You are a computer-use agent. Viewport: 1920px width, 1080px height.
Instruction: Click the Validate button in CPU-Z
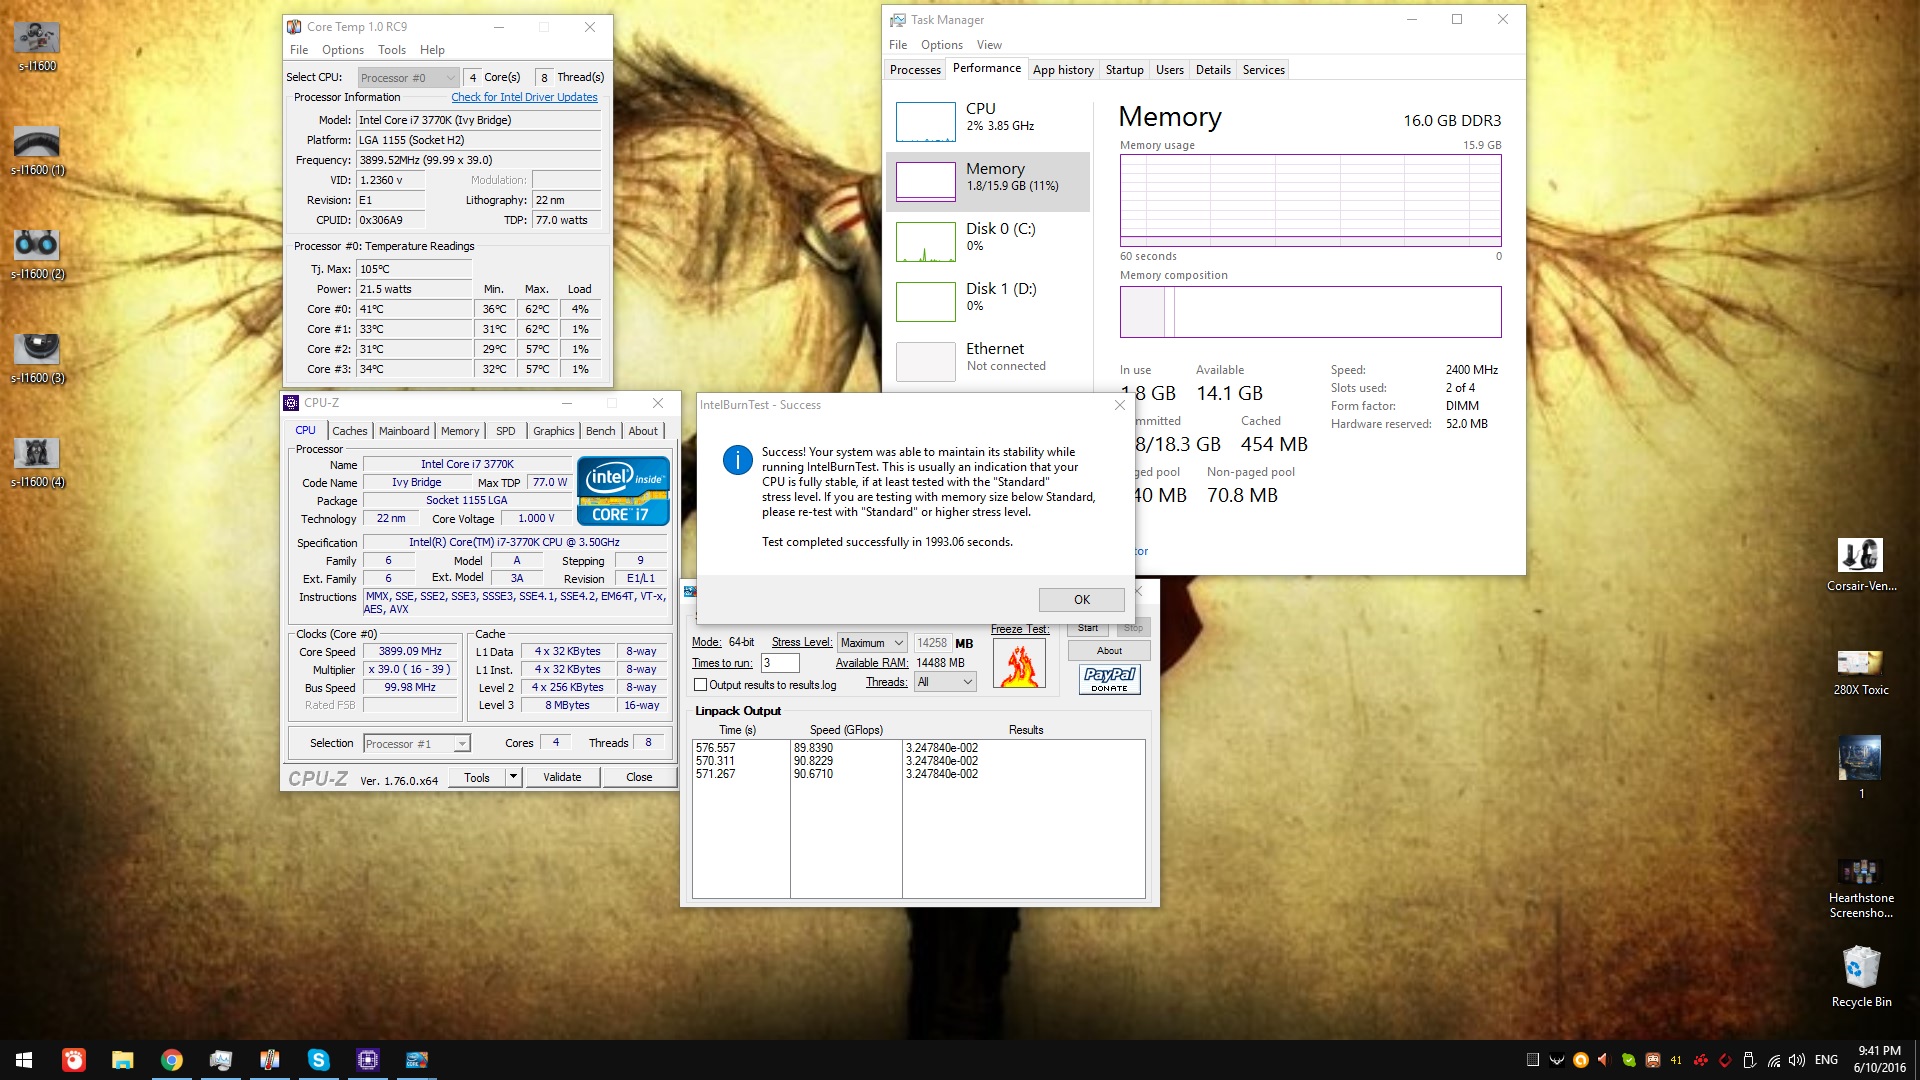tap(562, 777)
